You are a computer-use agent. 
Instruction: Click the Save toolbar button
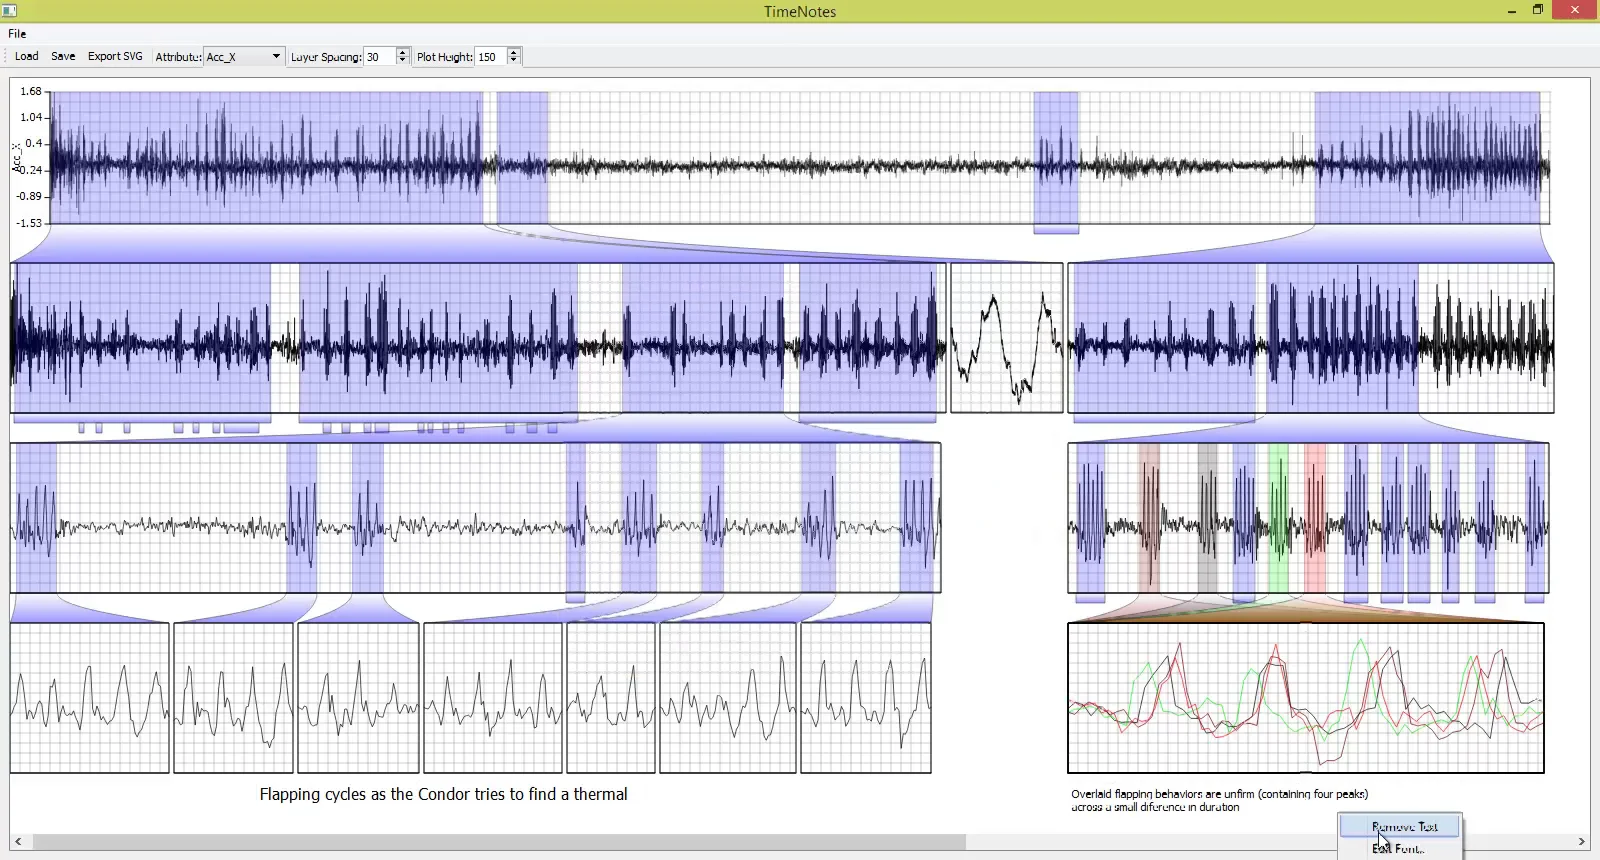tap(63, 56)
